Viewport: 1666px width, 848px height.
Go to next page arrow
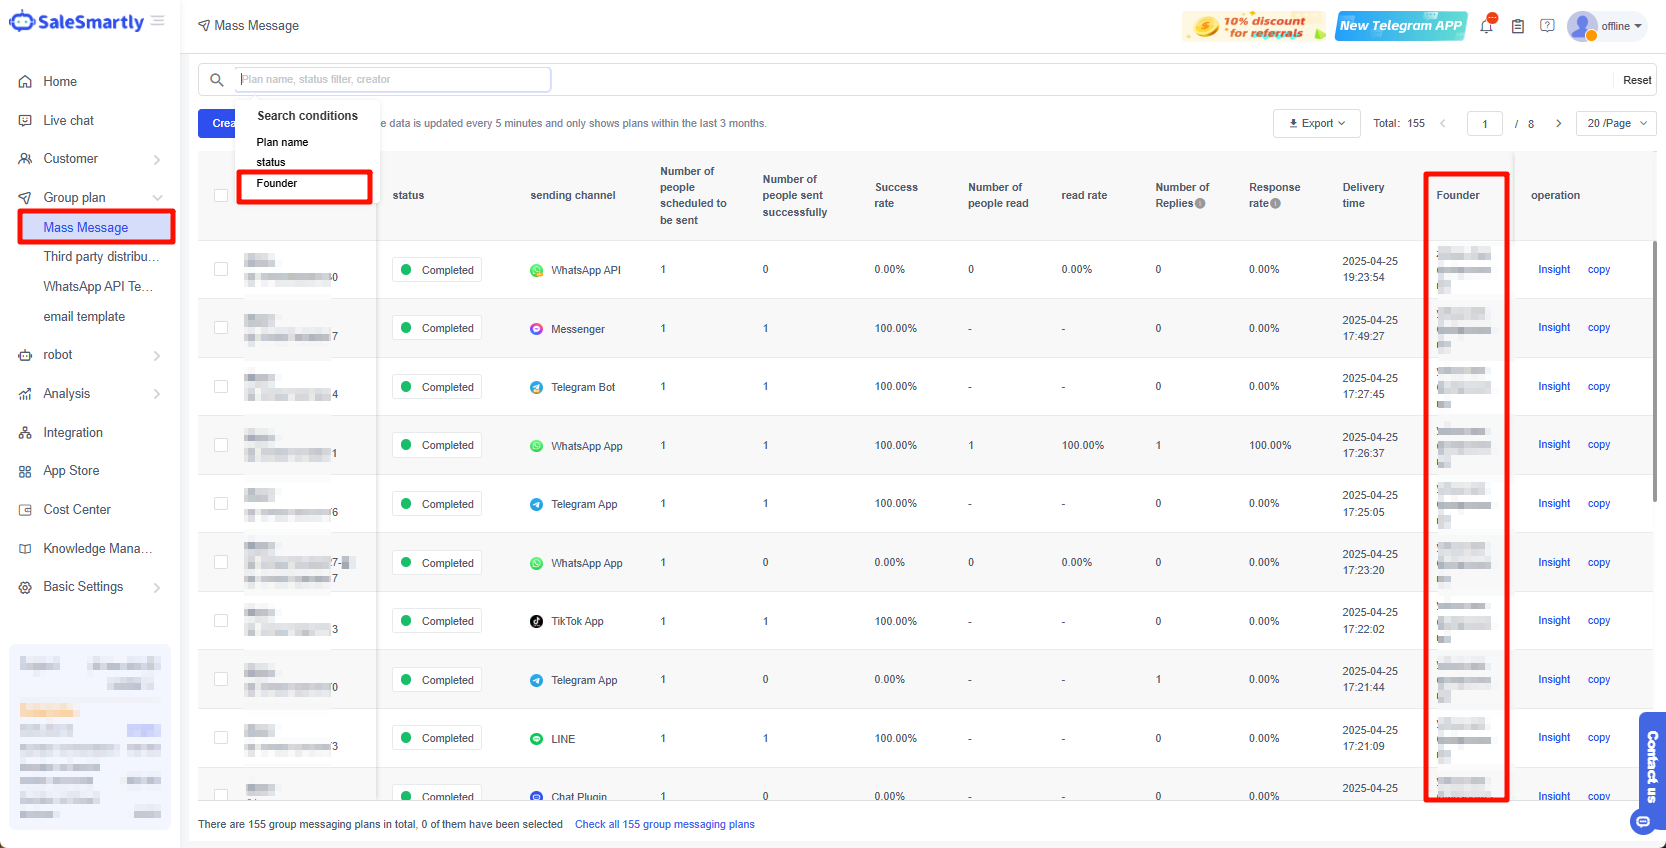(1558, 124)
